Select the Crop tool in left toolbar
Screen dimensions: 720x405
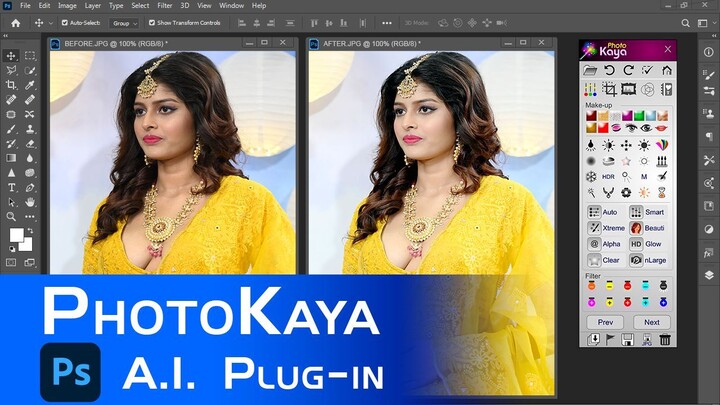pyautogui.click(x=11, y=85)
